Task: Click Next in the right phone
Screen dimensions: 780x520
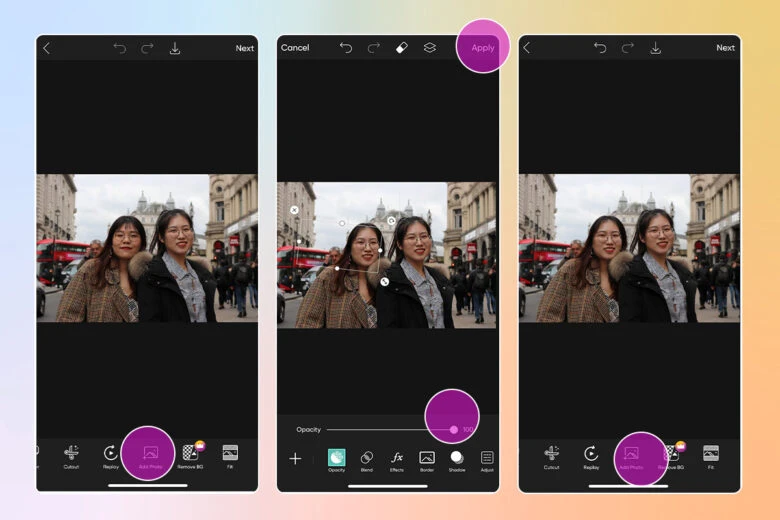Action: (x=725, y=48)
